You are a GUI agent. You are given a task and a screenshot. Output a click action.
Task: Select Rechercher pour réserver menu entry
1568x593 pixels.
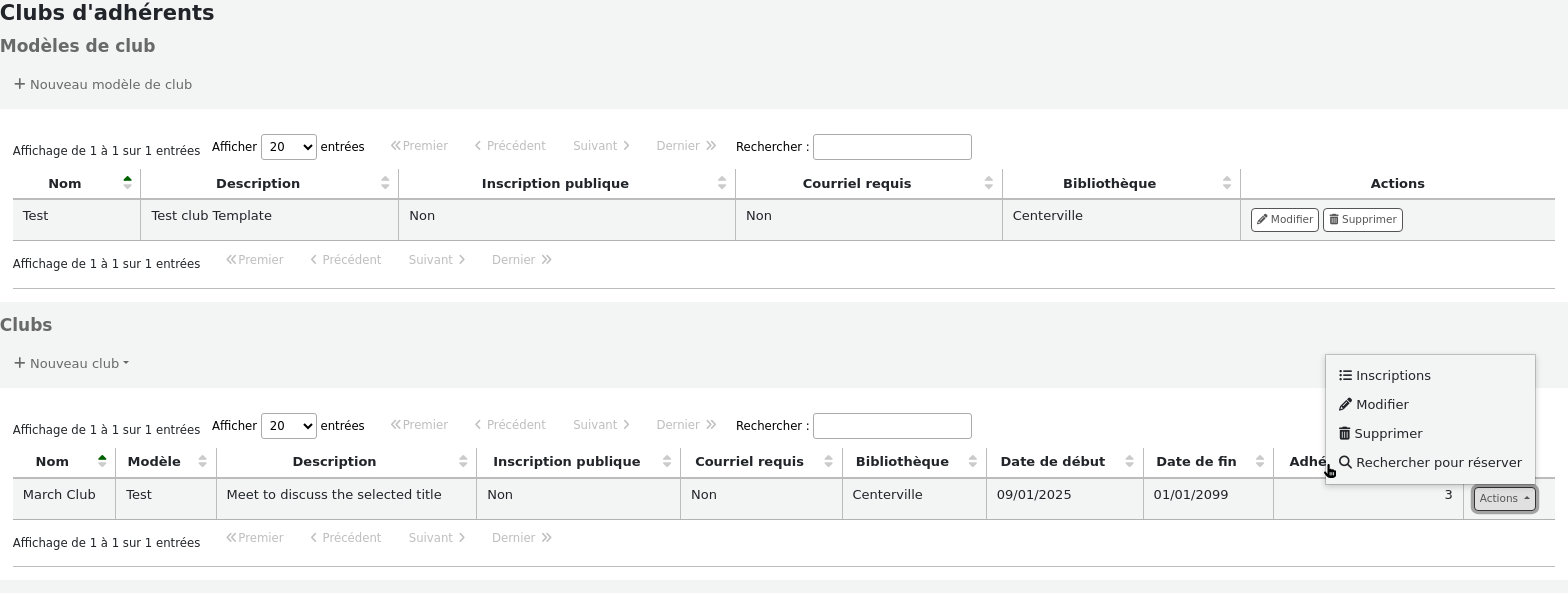(x=1438, y=463)
